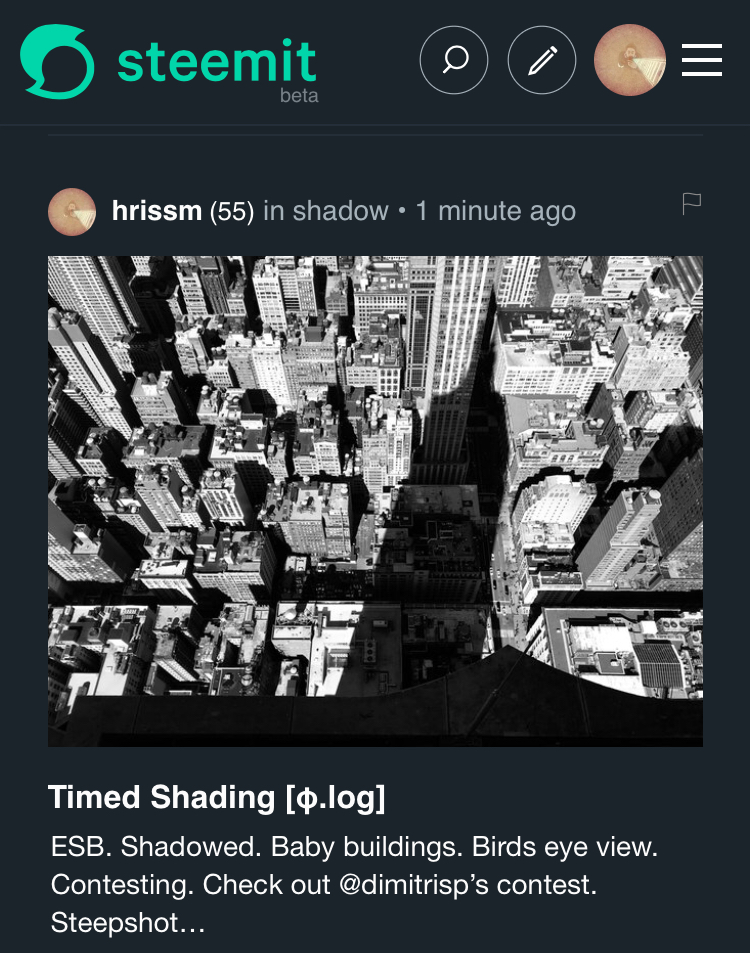The image size is (750, 953).
Task: Open the hrissm author profile link
Action: pos(157,211)
